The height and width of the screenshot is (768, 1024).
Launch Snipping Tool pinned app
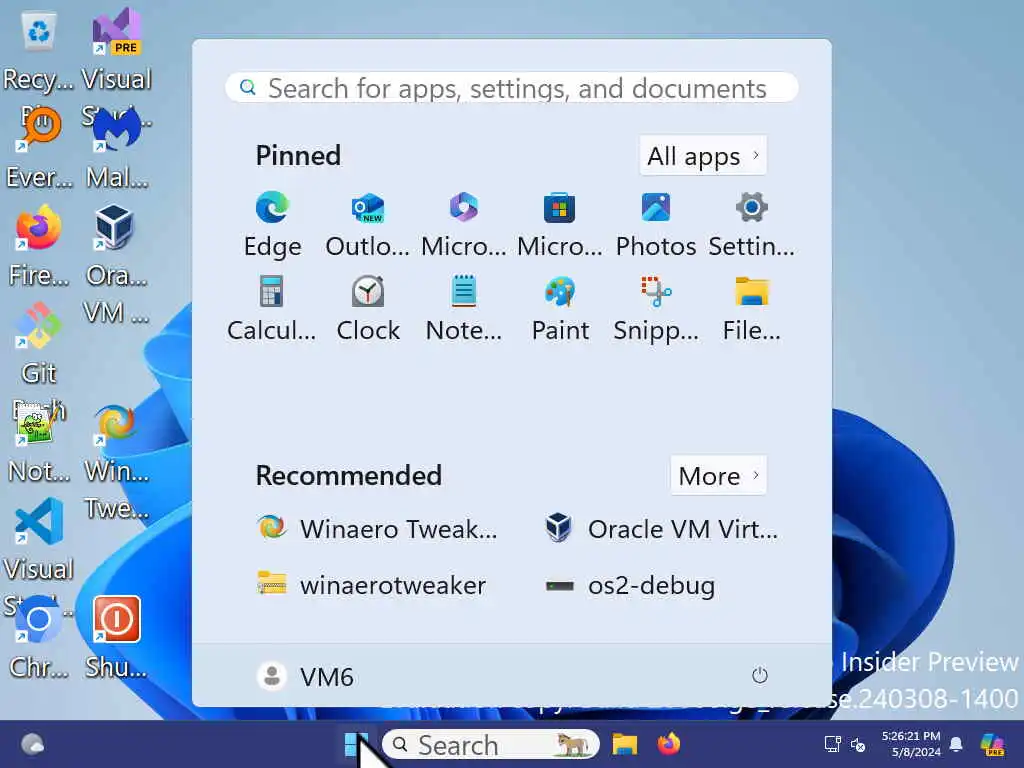pyautogui.click(x=656, y=308)
